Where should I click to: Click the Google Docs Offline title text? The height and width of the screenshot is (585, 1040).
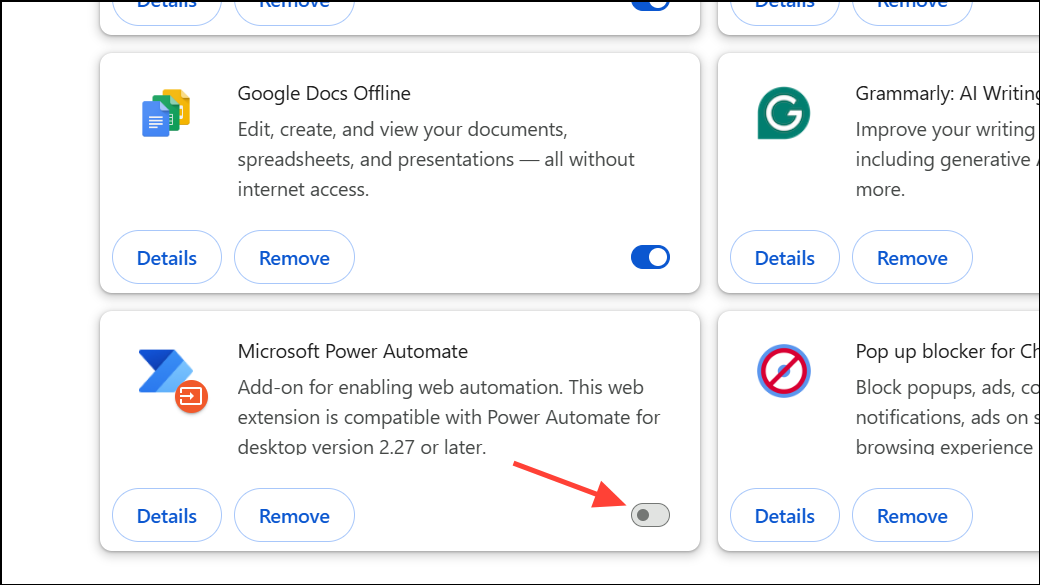coord(324,94)
